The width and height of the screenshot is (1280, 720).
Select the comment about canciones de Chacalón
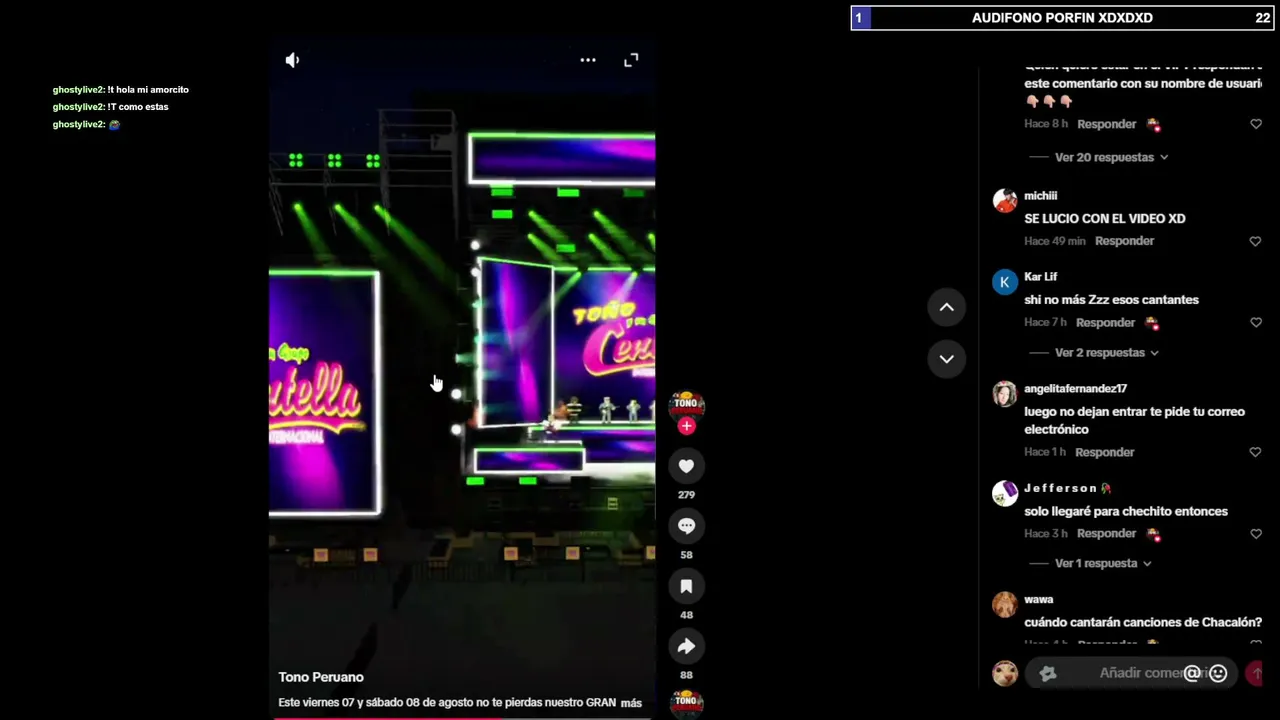click(1143, 623)
